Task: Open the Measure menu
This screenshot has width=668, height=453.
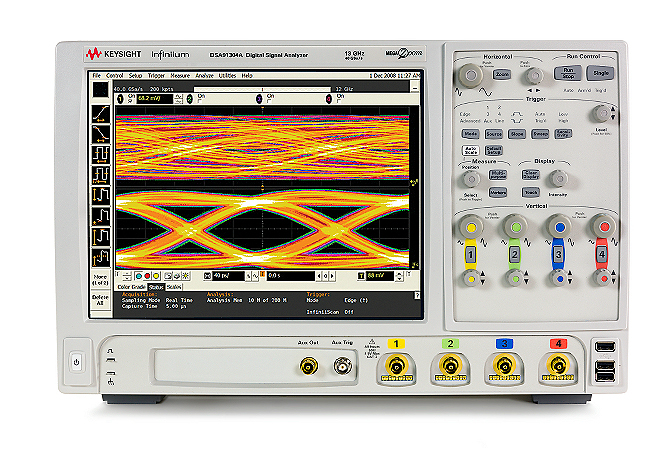Action: [x=180, y=76]
